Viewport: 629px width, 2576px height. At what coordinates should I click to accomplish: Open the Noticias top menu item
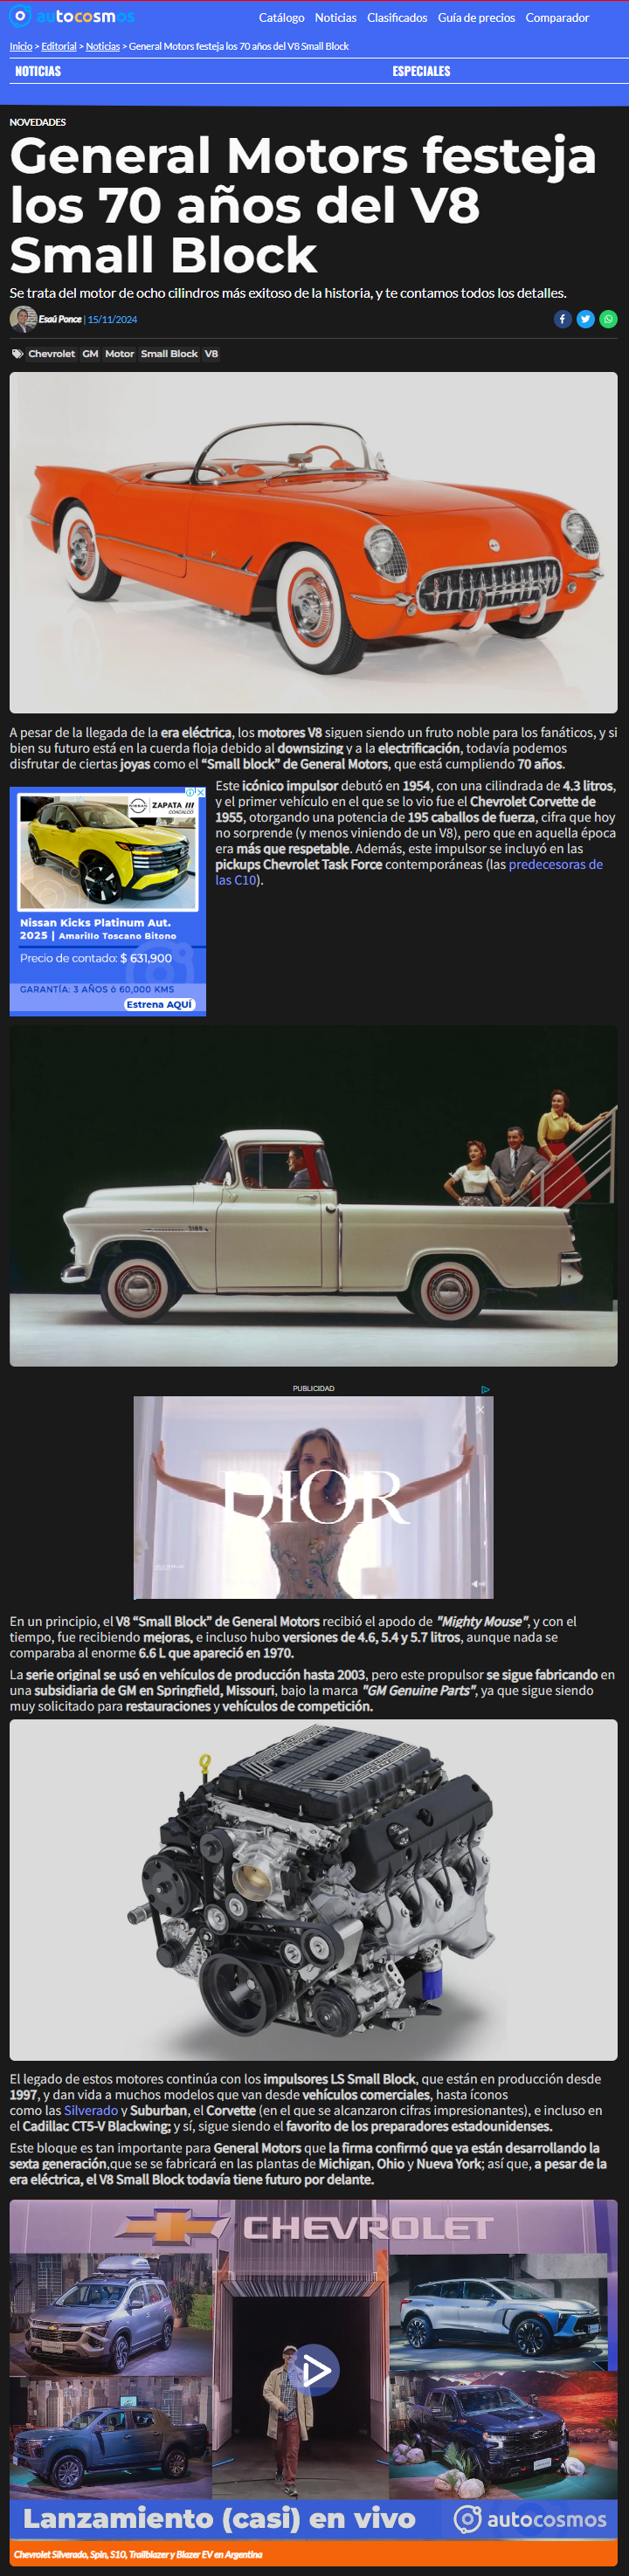coord(336,17)
